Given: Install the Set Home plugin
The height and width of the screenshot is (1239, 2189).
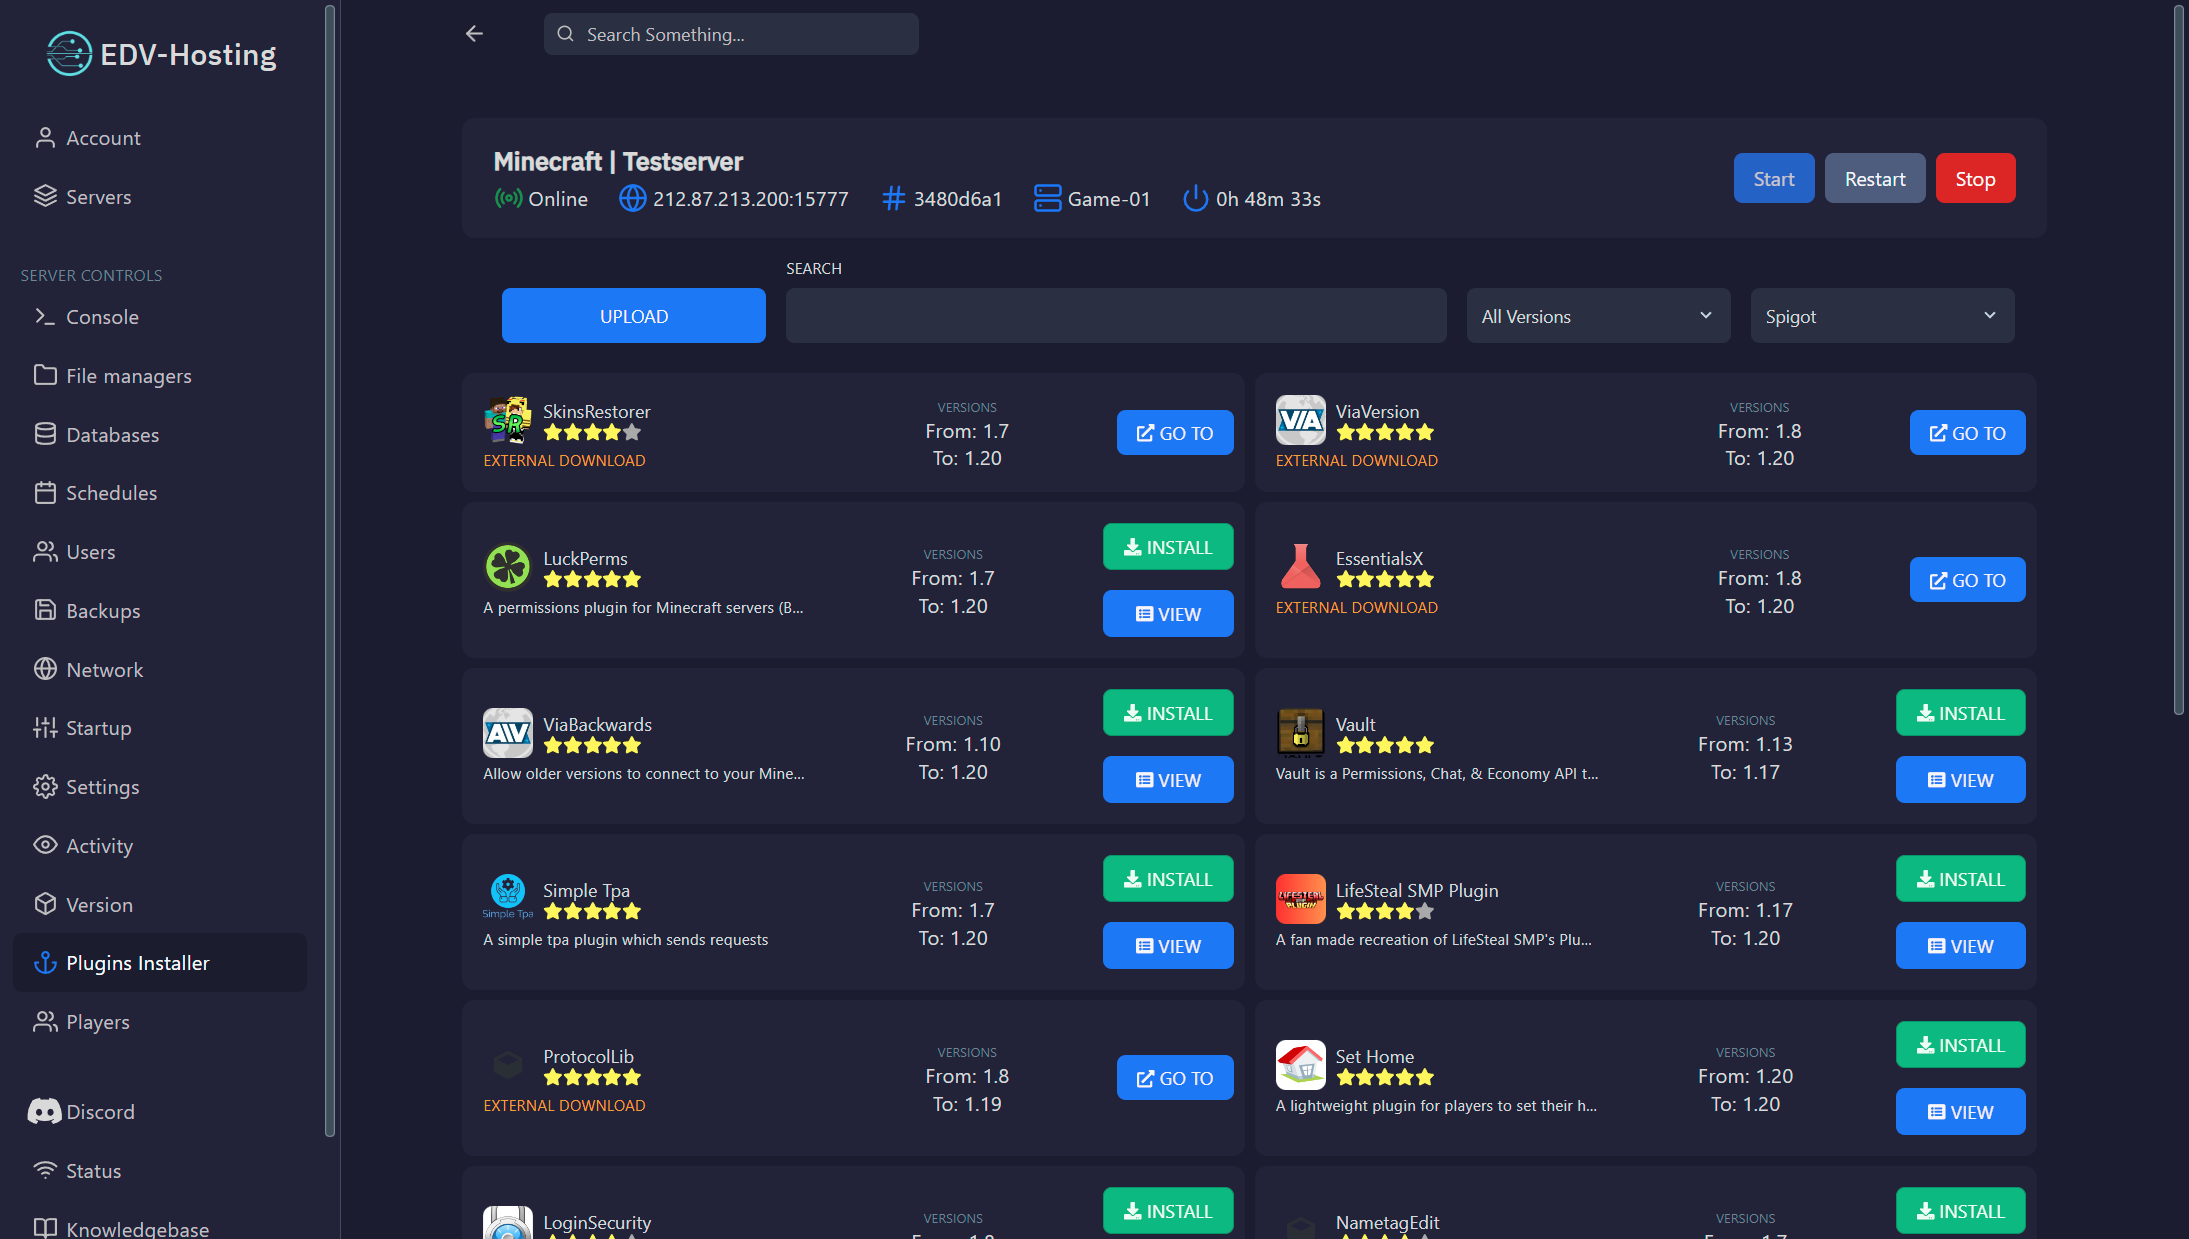Looking at the screenshot, I should (1960, 1045).
